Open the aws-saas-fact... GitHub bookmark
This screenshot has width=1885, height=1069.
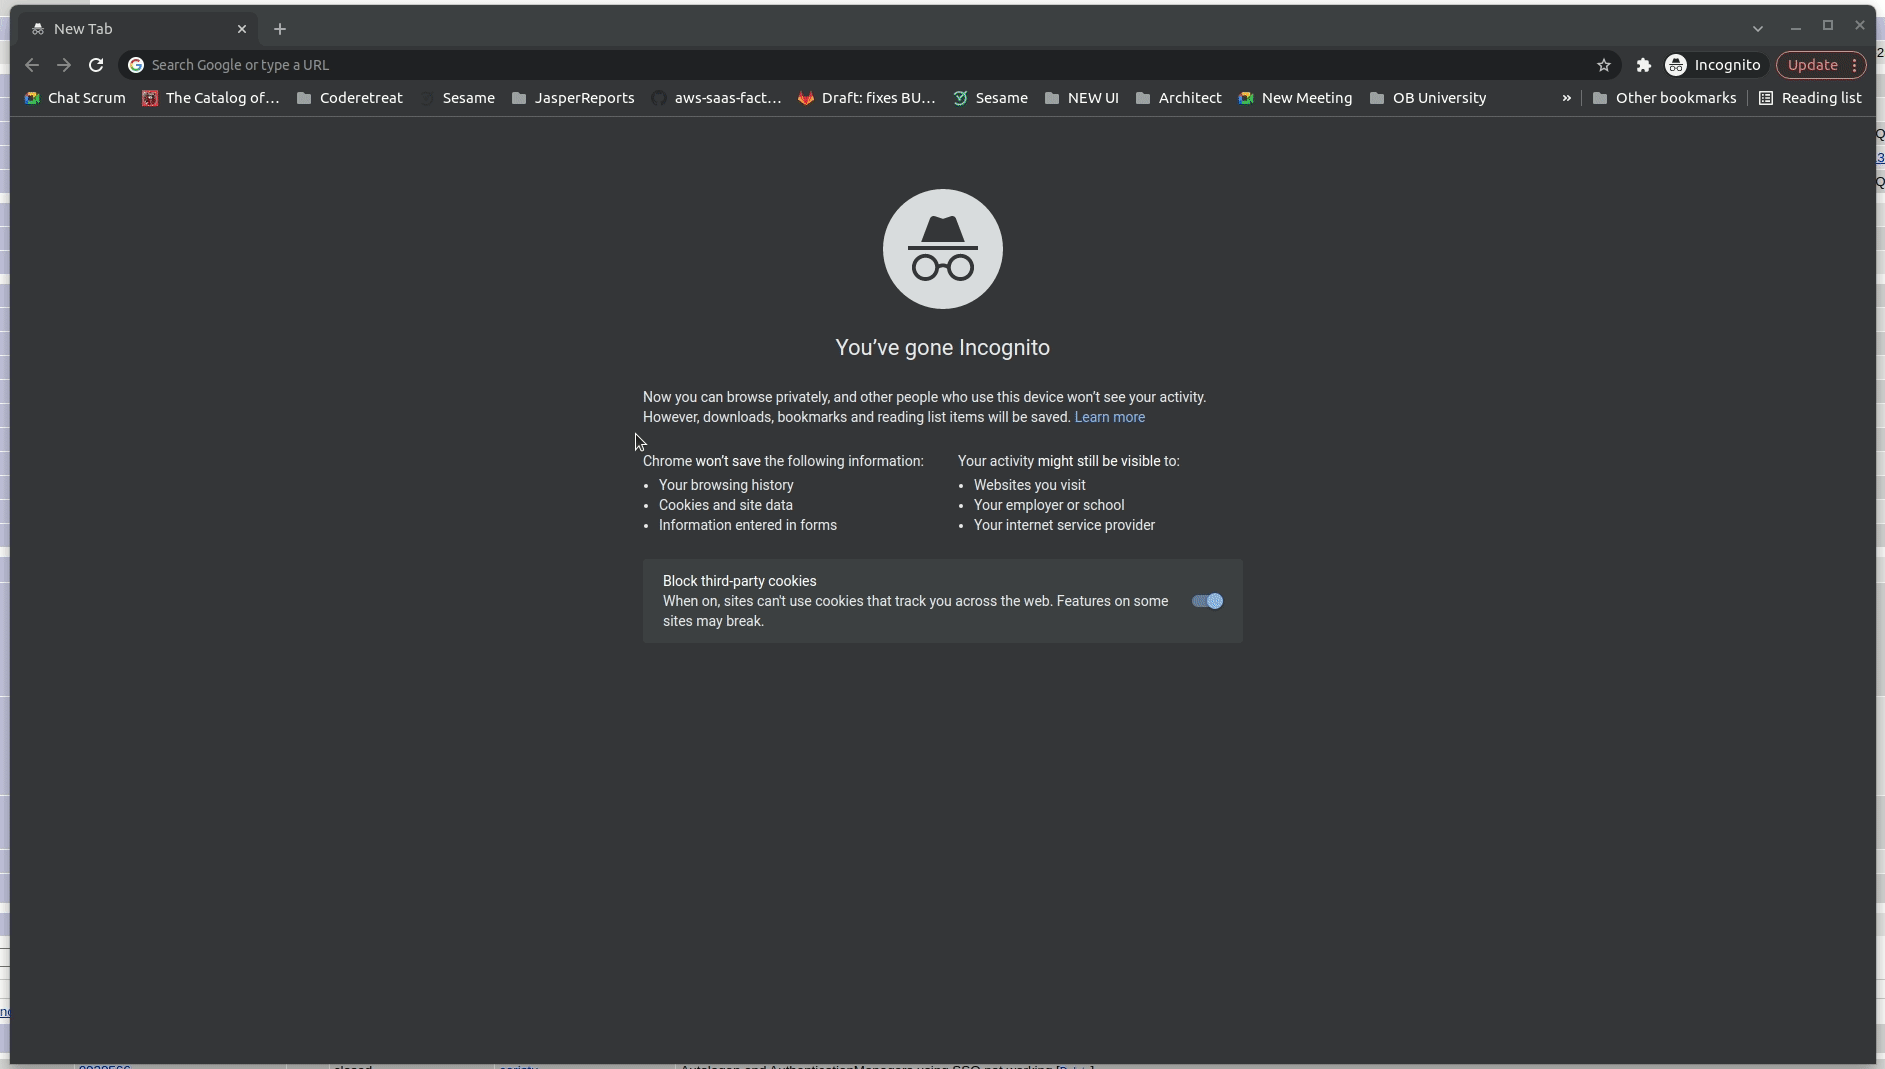pyautogui.click(x=716, y=98)
